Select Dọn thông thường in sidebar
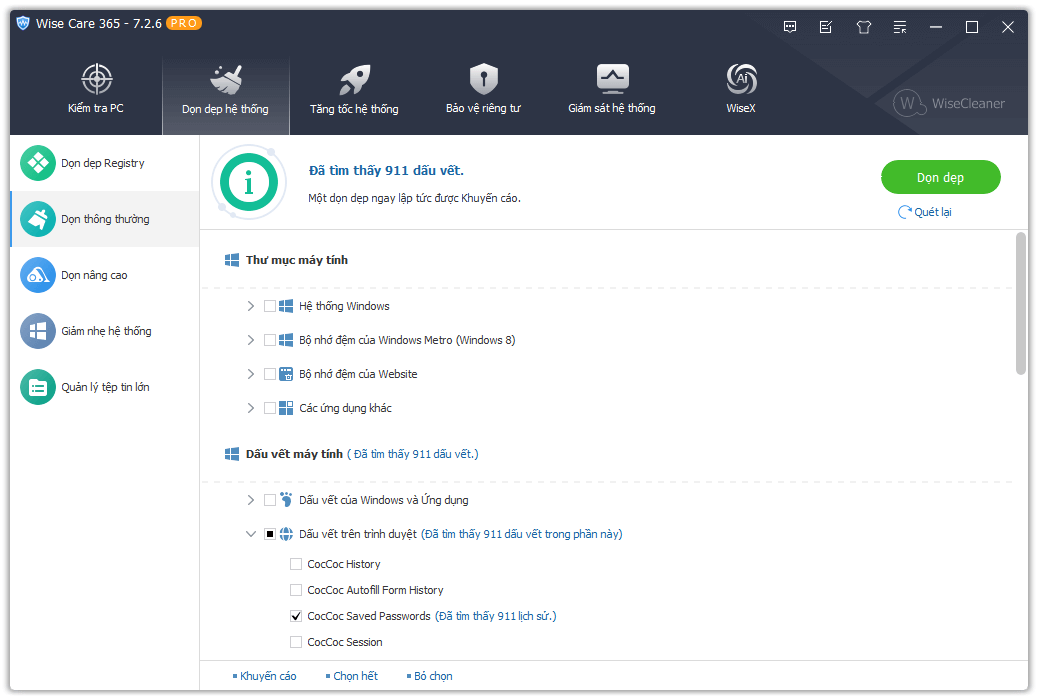 [105, 219]
